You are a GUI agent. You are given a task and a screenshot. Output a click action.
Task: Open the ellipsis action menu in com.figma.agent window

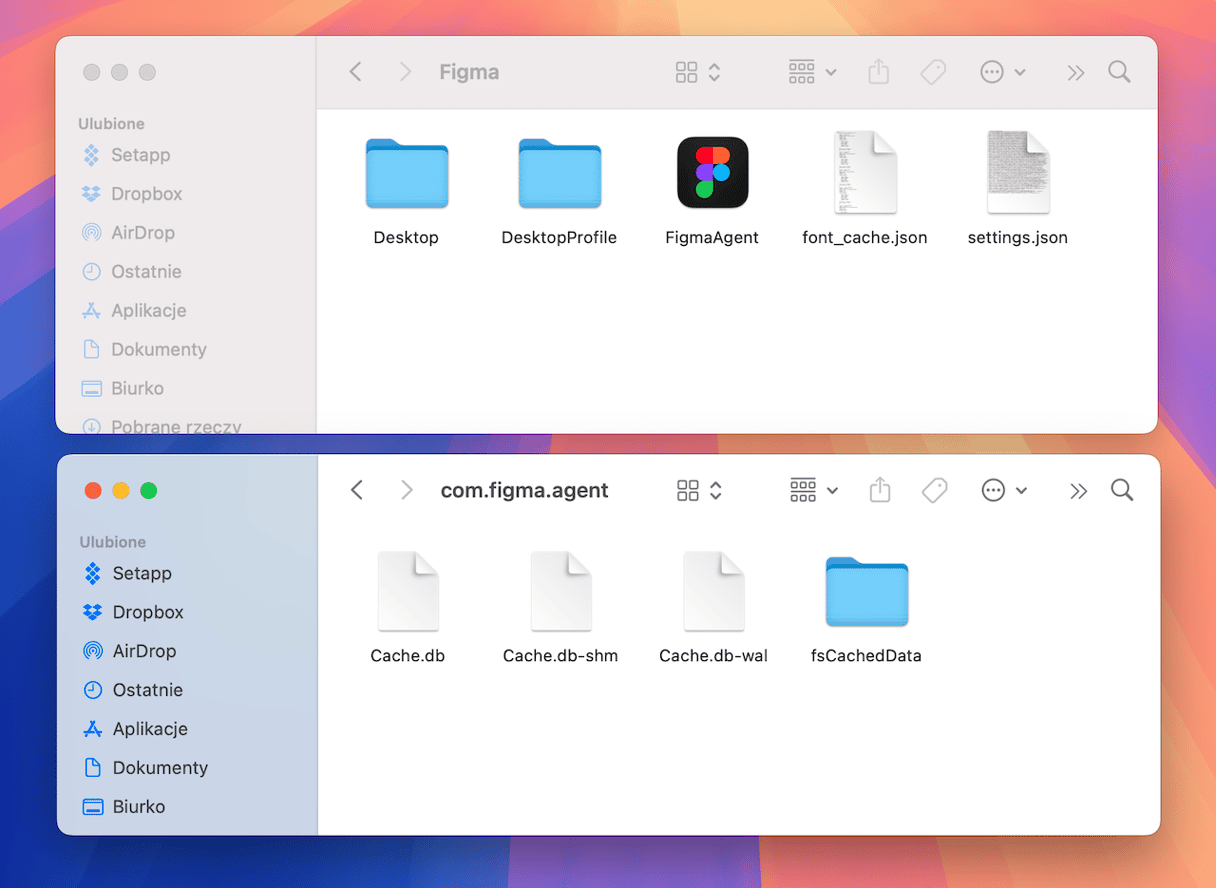click(1003, 490)
